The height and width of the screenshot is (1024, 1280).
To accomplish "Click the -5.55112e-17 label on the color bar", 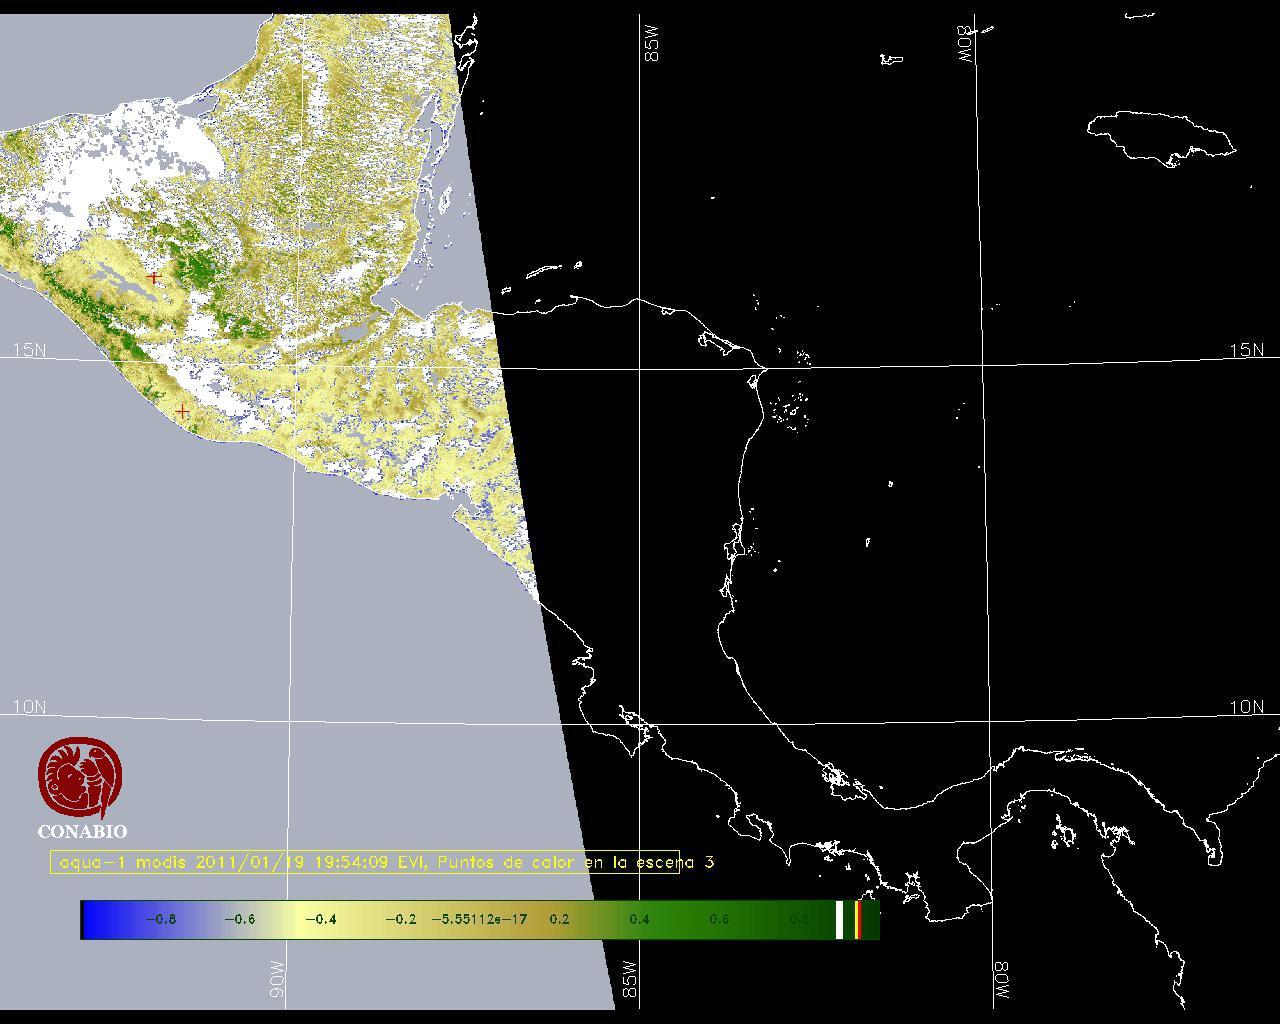I will click(479, 920).
